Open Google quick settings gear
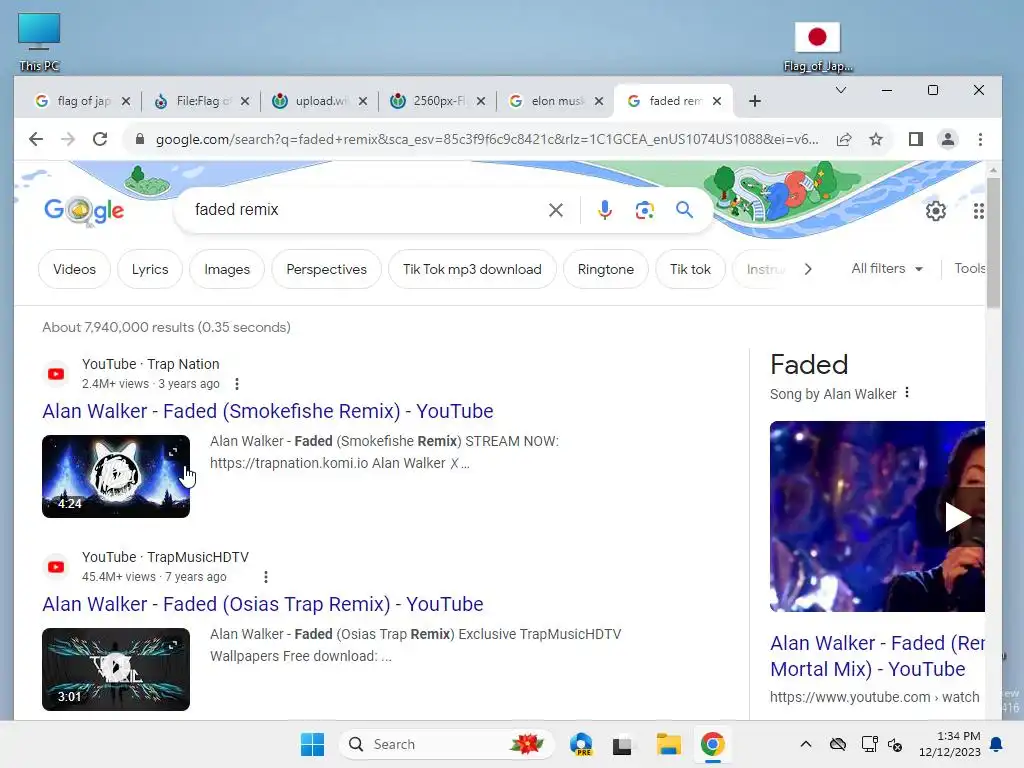The width and height of the screenshot is (1024, 768). click(x=936, y=211)
